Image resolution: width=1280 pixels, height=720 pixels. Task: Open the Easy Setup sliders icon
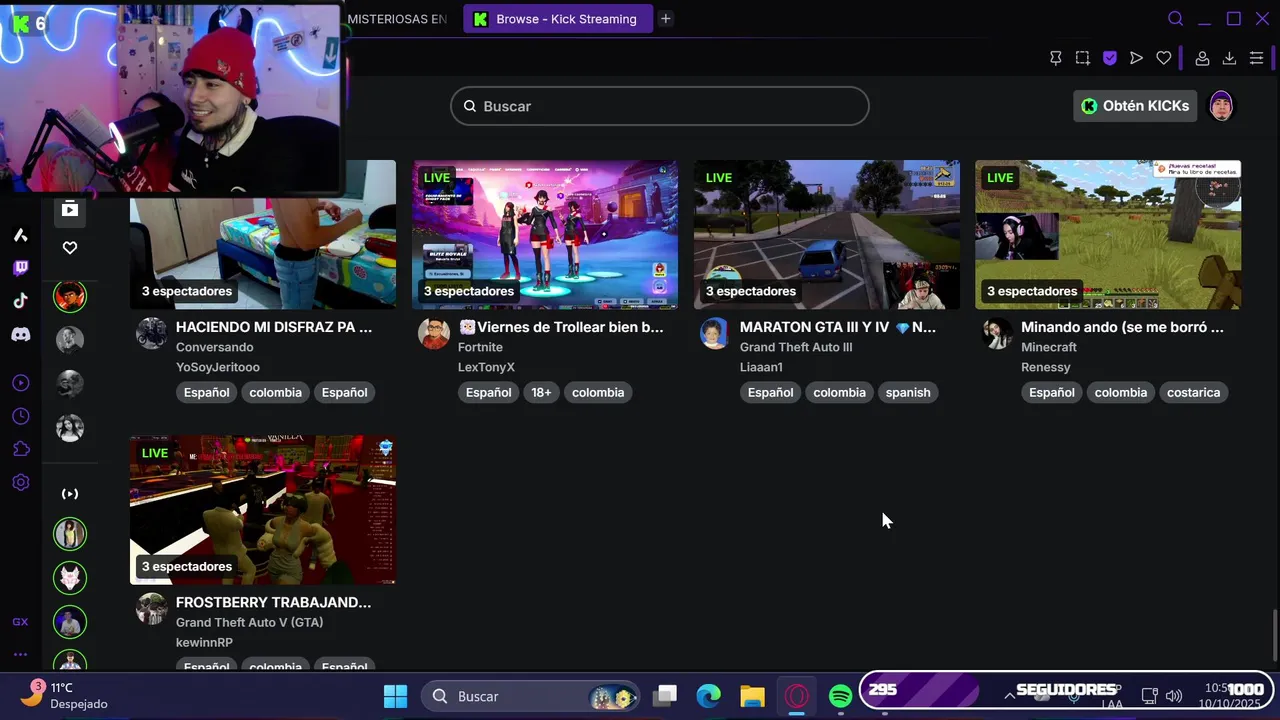(1256, 58)
